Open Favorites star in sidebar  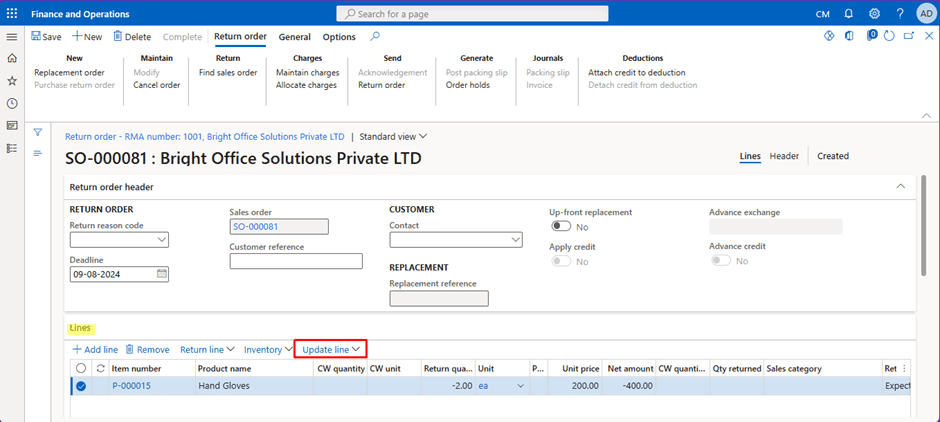coord(12,81)
